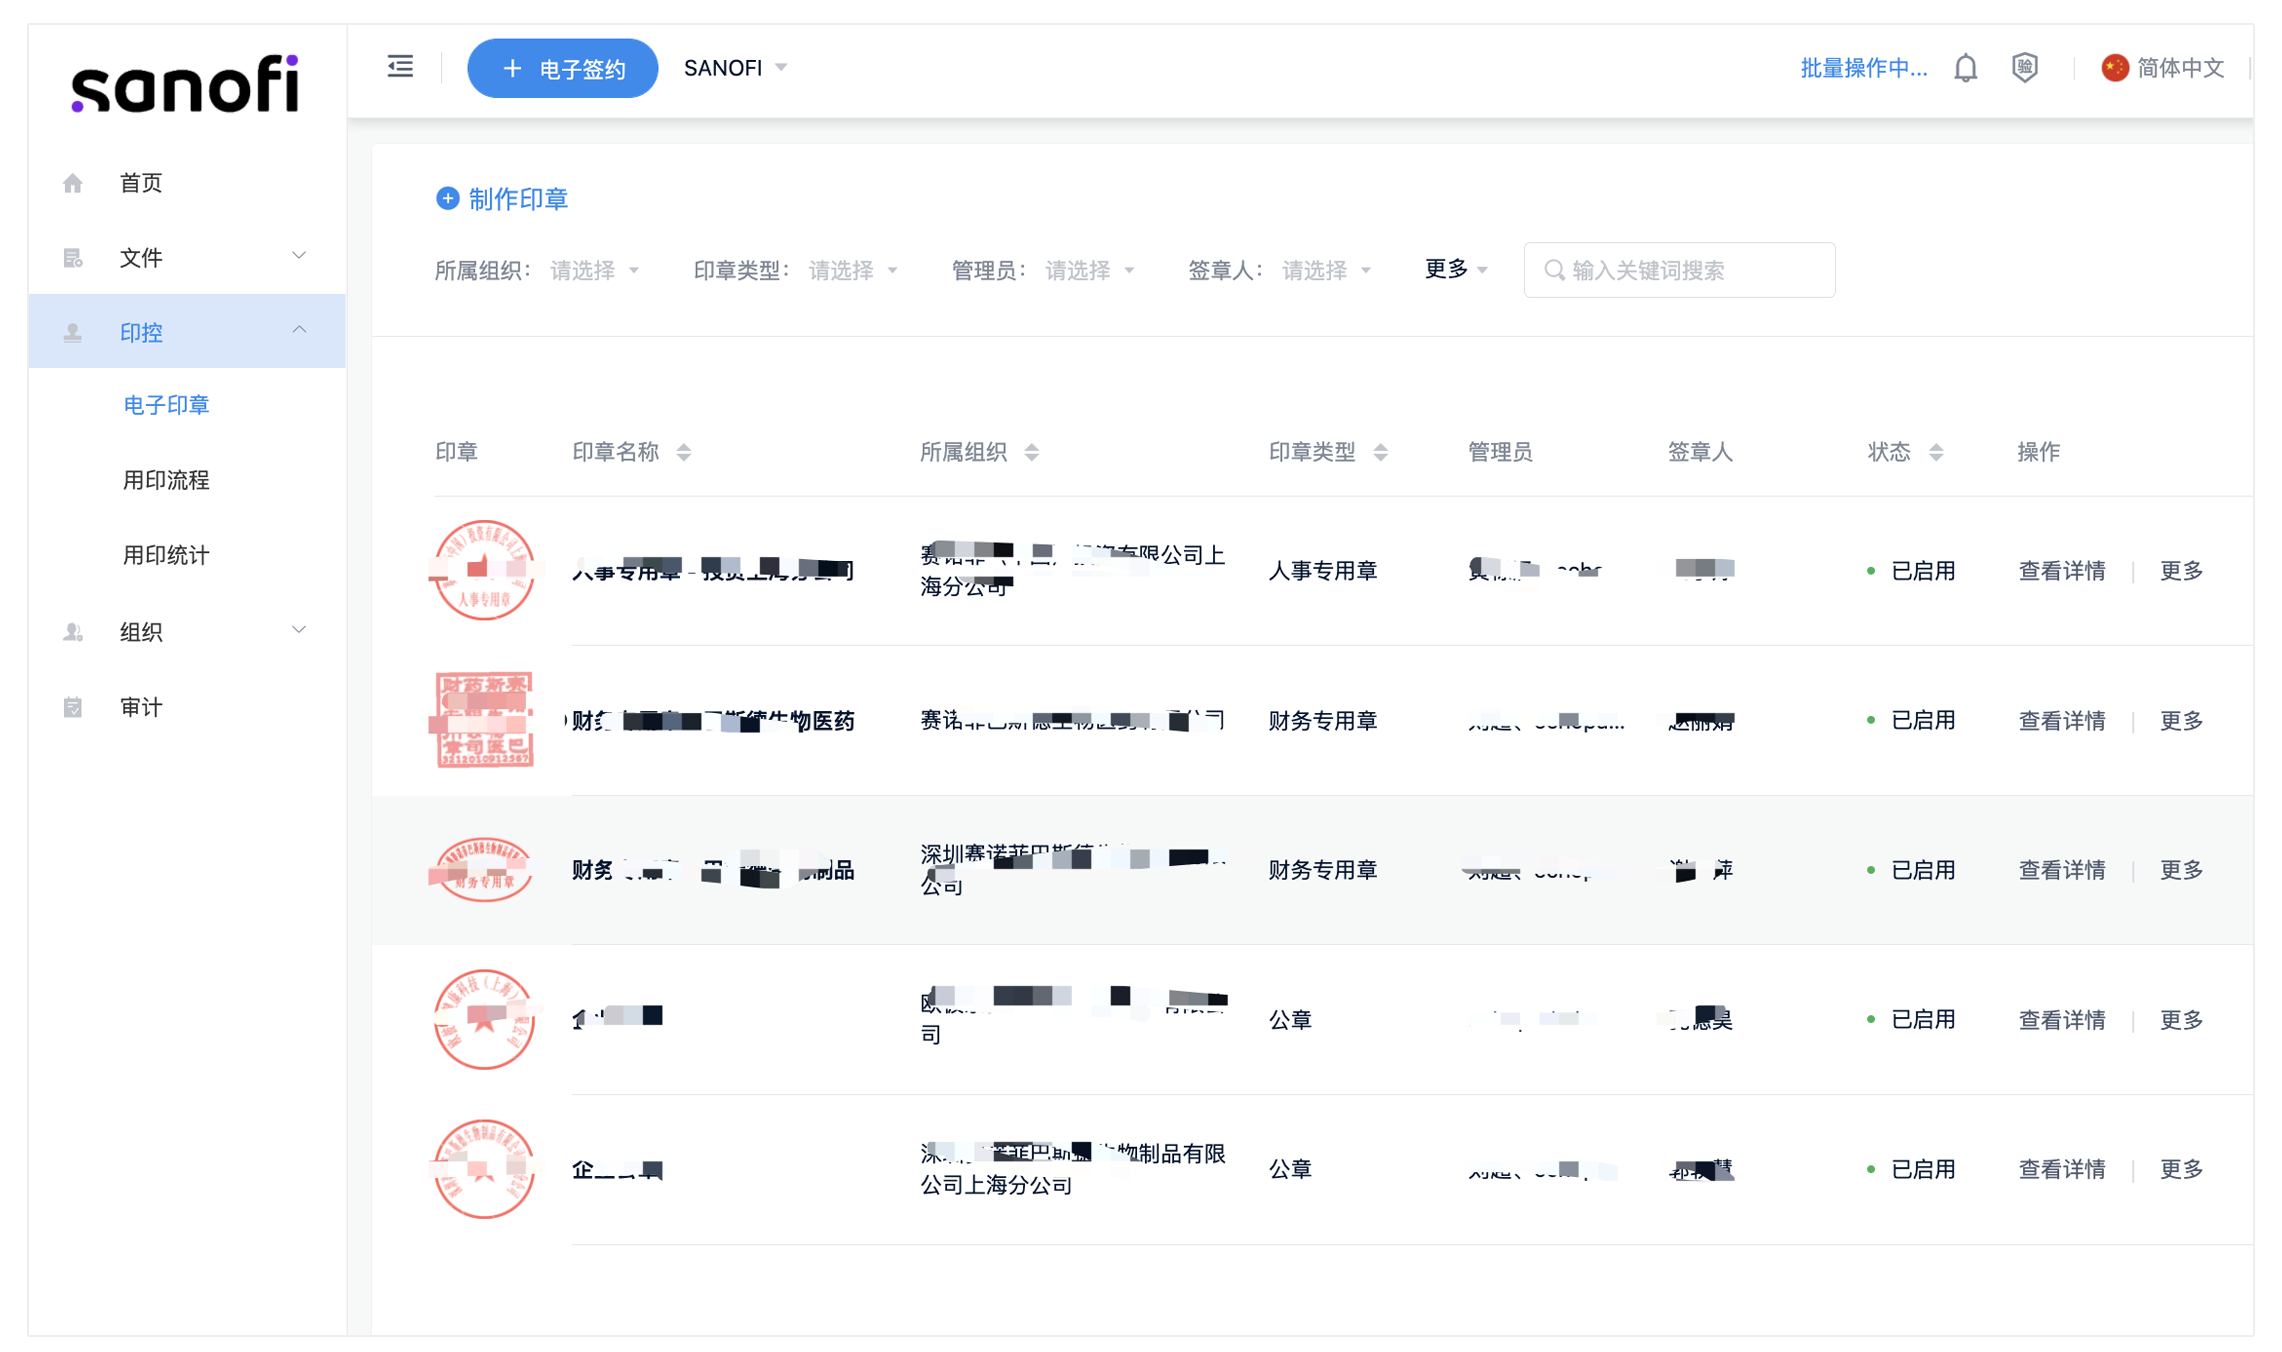This screenshot has height=1352, width=2282.
Task: Click 更多 for fourth row 公章
Action: 2182,1020
